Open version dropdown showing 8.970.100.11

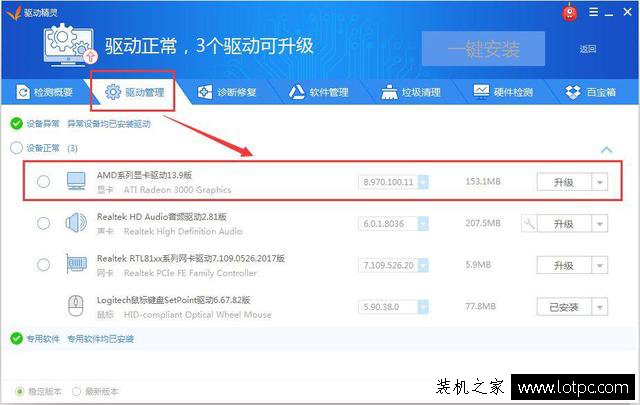click(423, 182)
